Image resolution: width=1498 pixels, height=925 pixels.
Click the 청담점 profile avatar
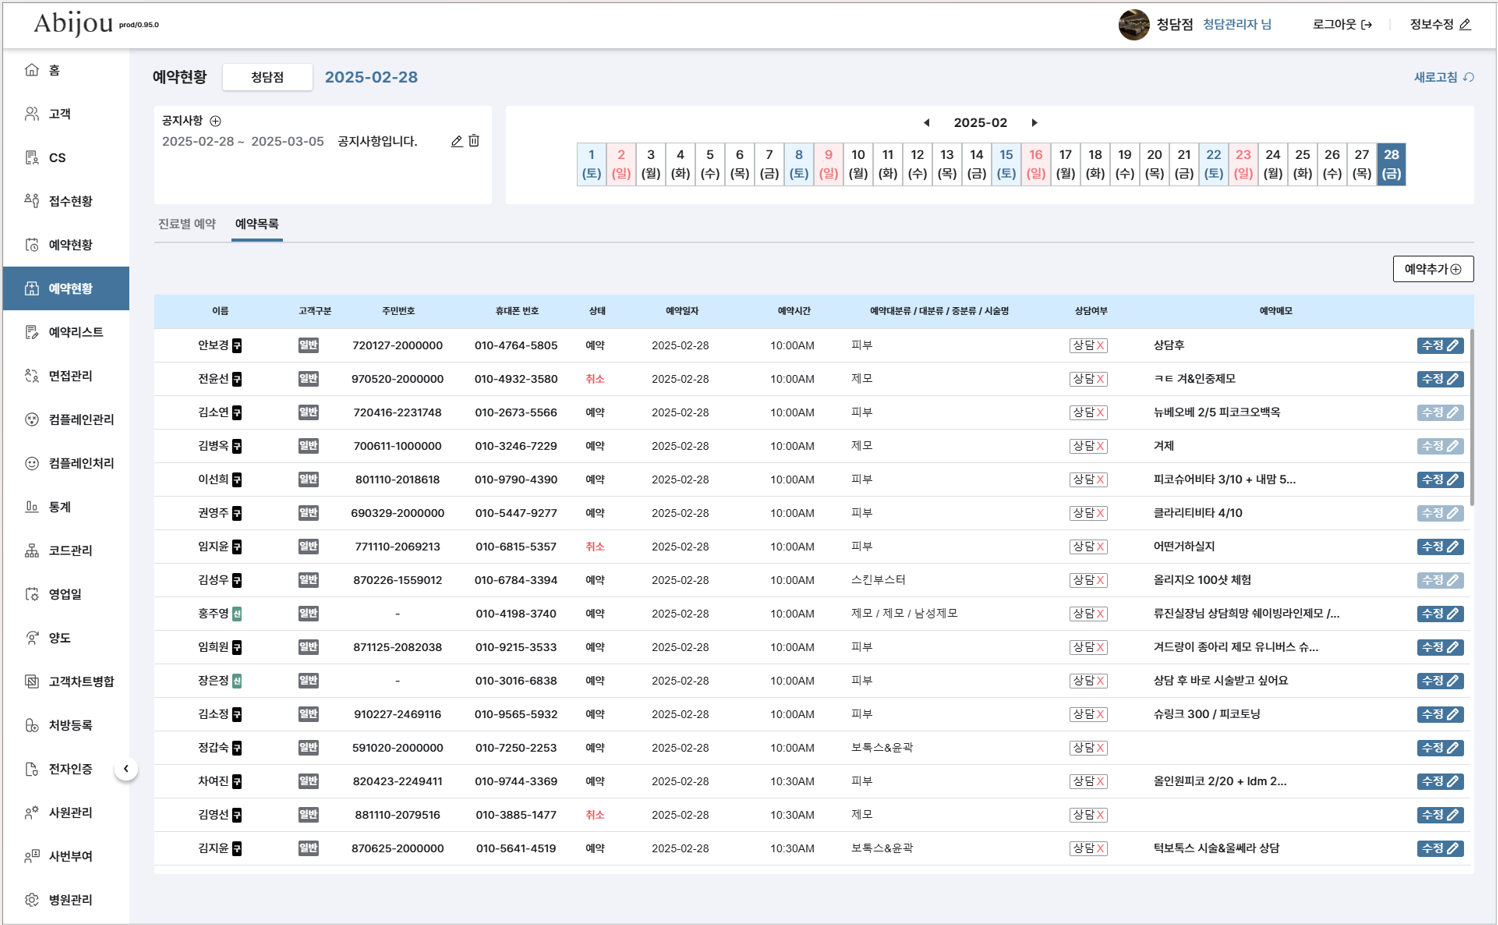pos(1133,25)
